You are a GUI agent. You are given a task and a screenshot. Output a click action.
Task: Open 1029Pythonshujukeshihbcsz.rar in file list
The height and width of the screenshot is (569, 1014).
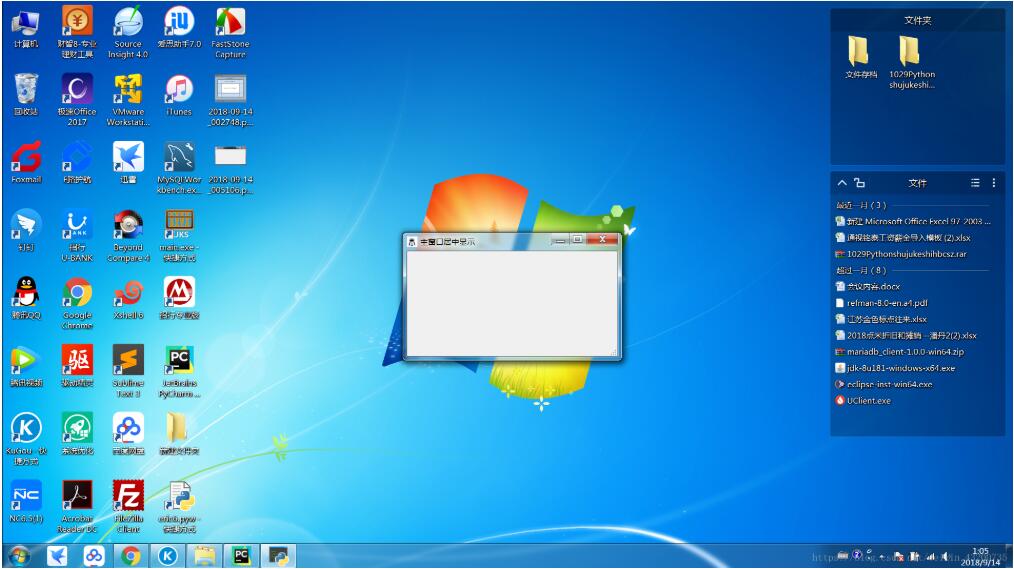[901, 254]
